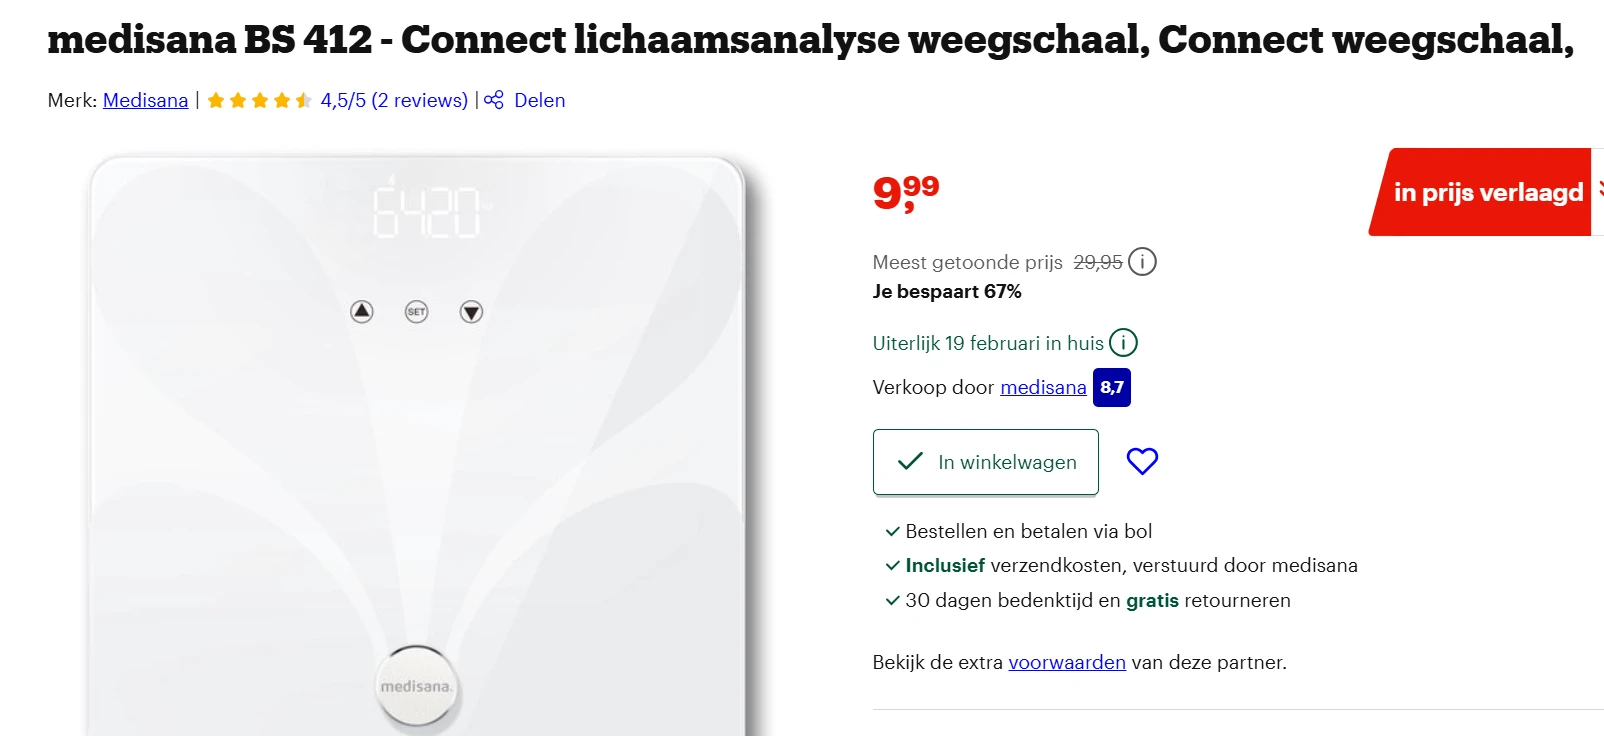Open the voorwaarden partner terms link
This screenshot has width=1604, height=736.
click(1066, 662)
